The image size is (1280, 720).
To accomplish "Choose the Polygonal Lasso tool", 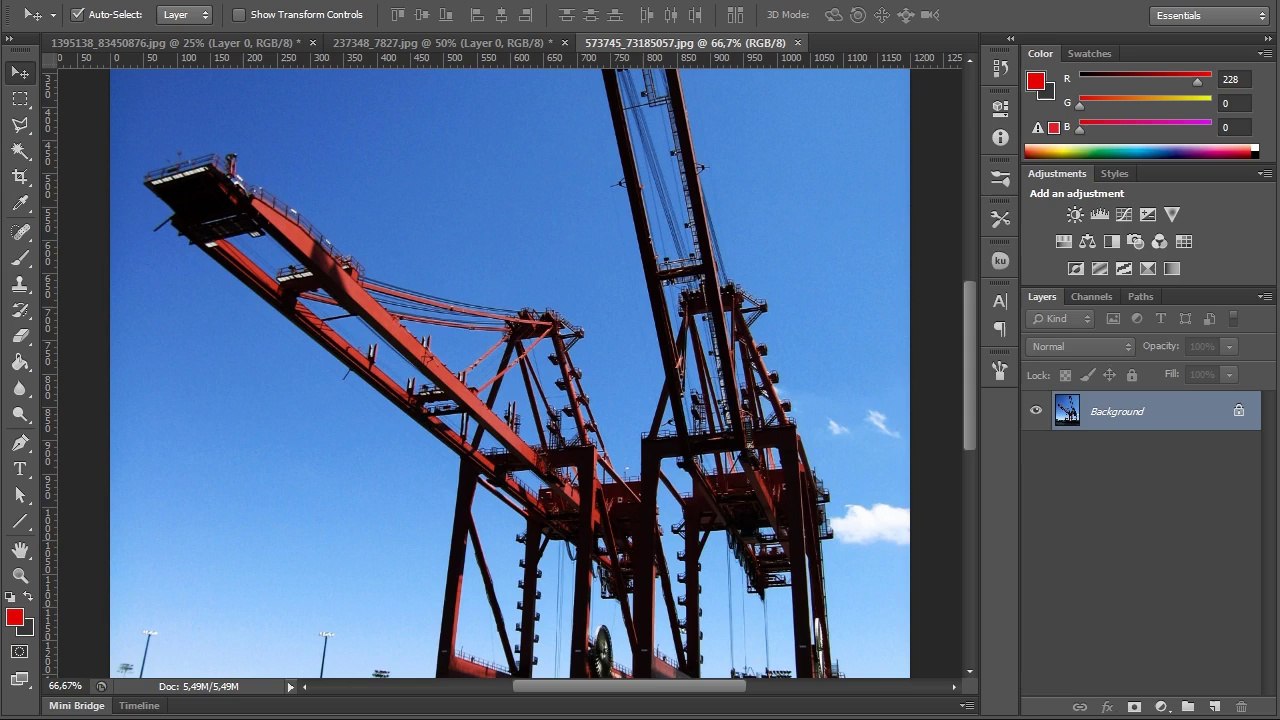I will [x=20, y=125].
